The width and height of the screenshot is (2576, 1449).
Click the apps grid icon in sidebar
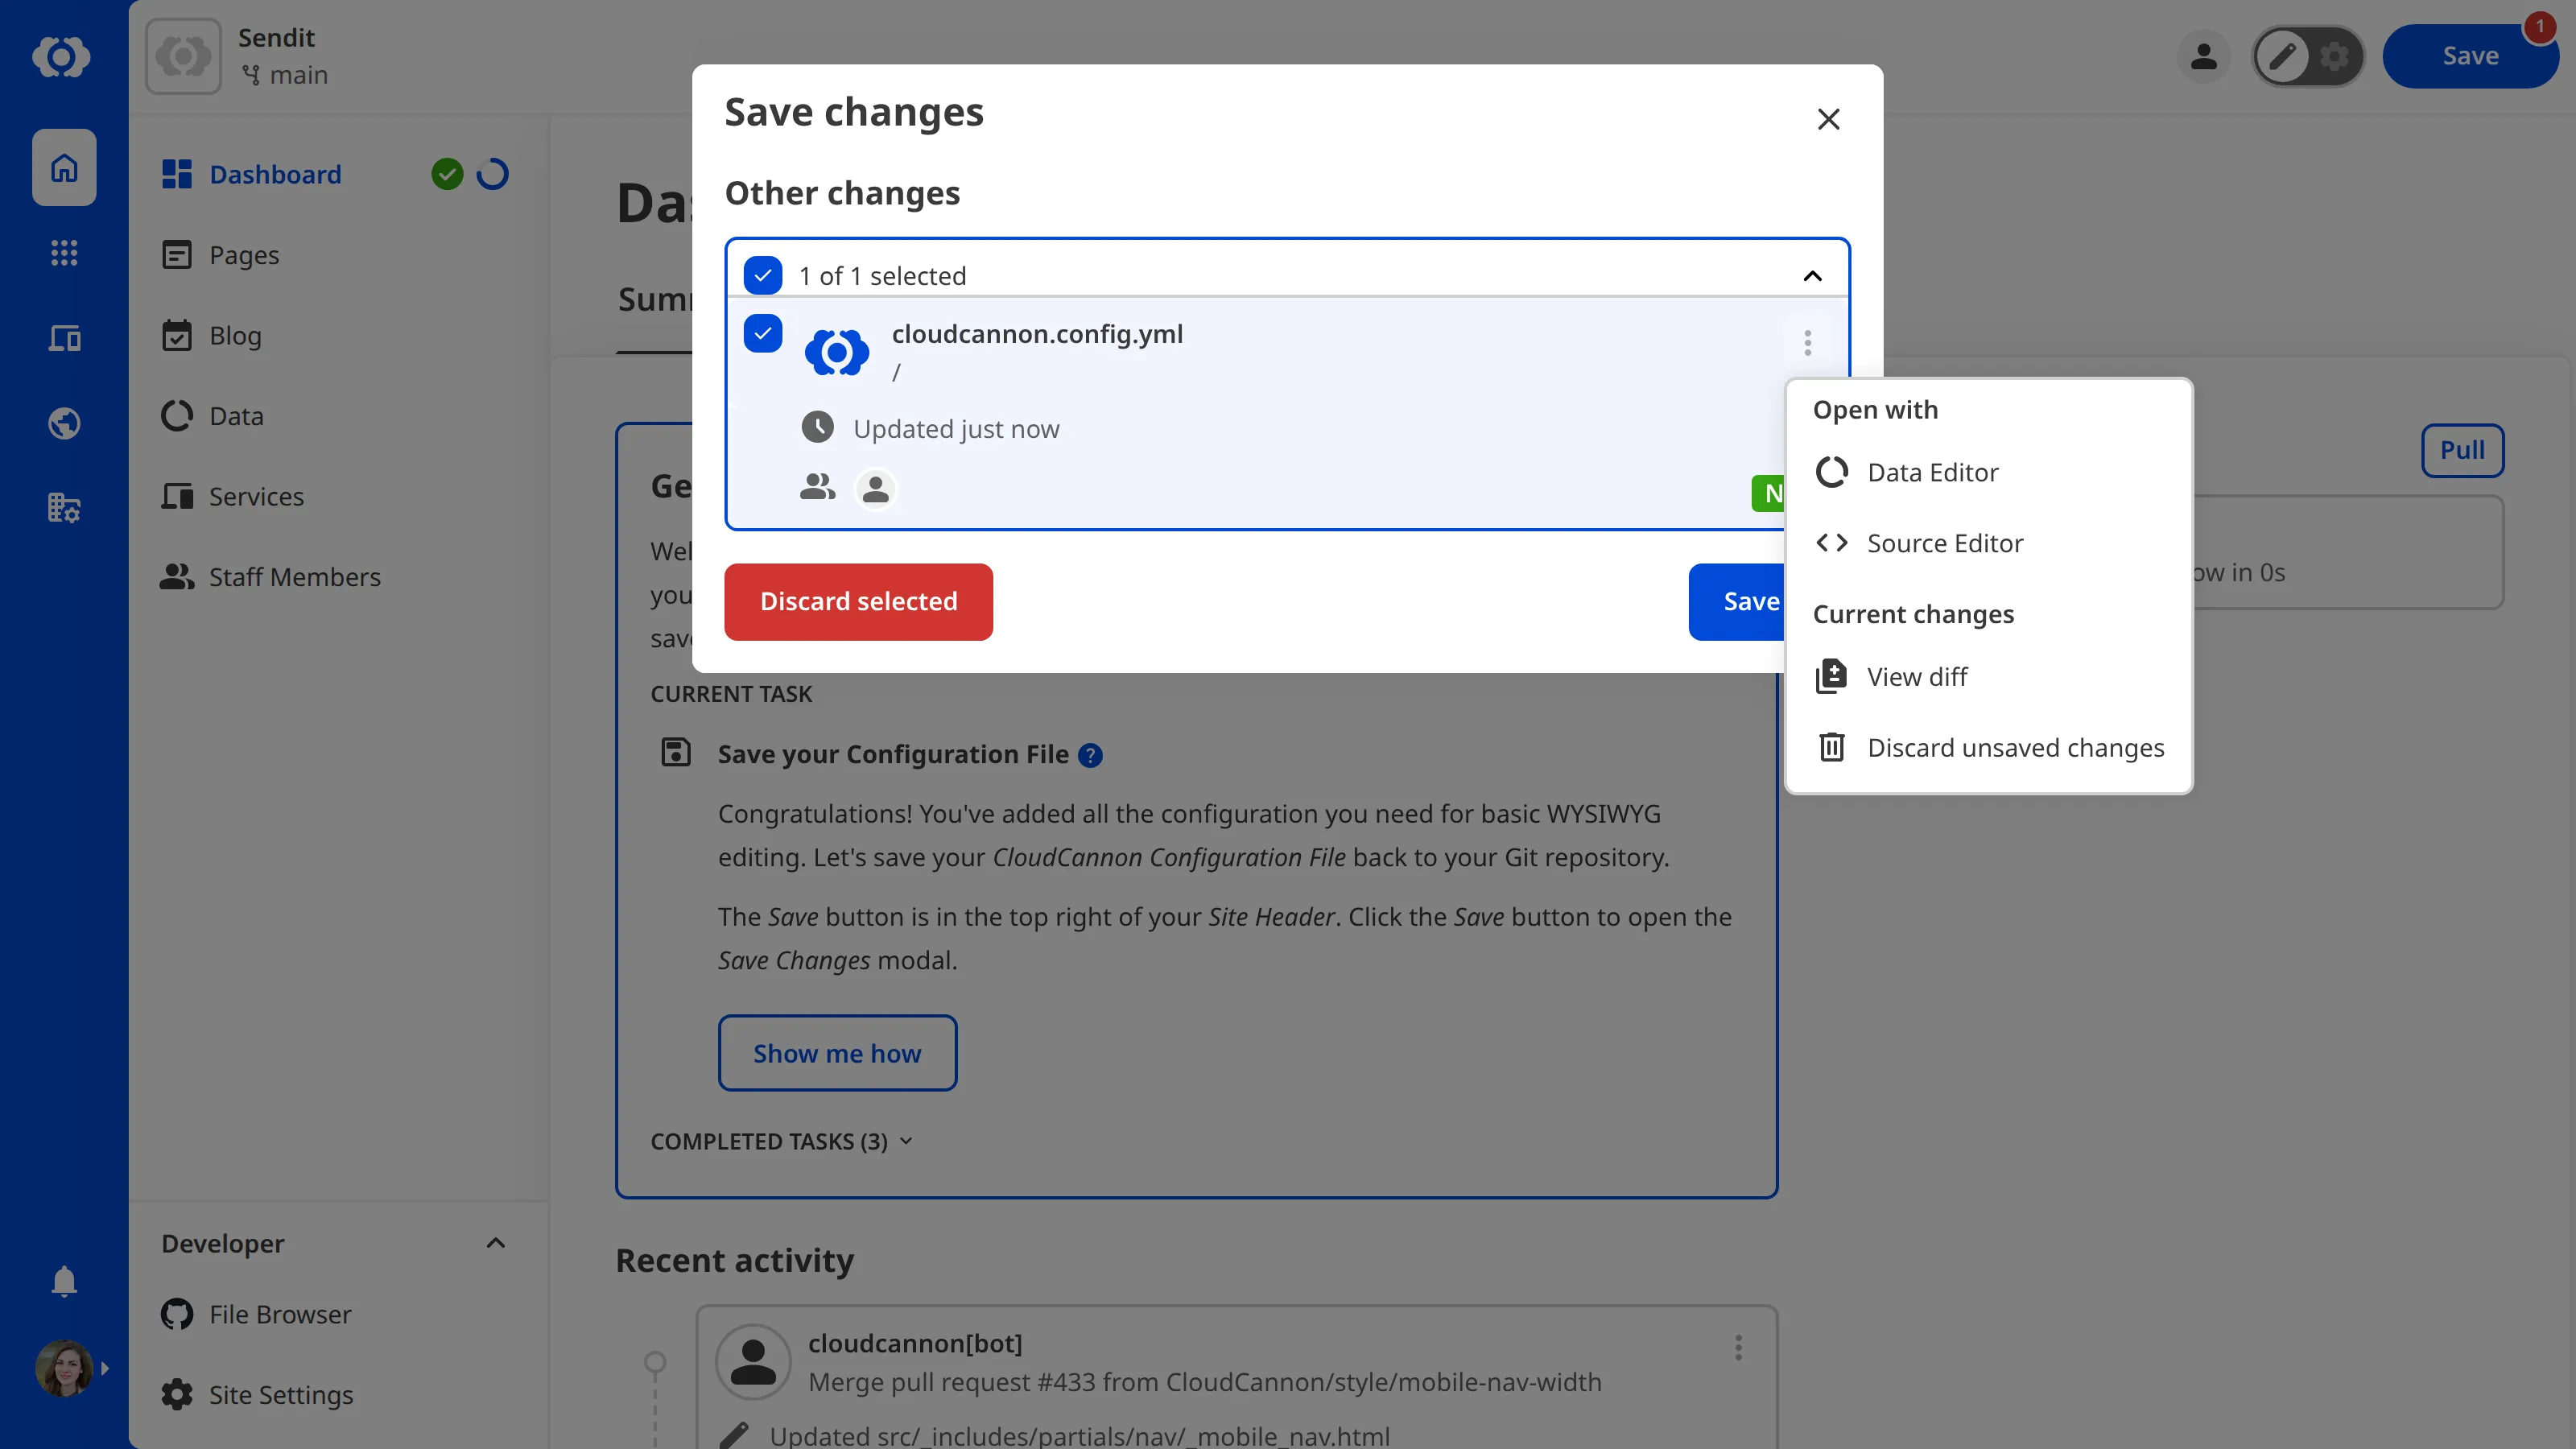tap(63, 253)
